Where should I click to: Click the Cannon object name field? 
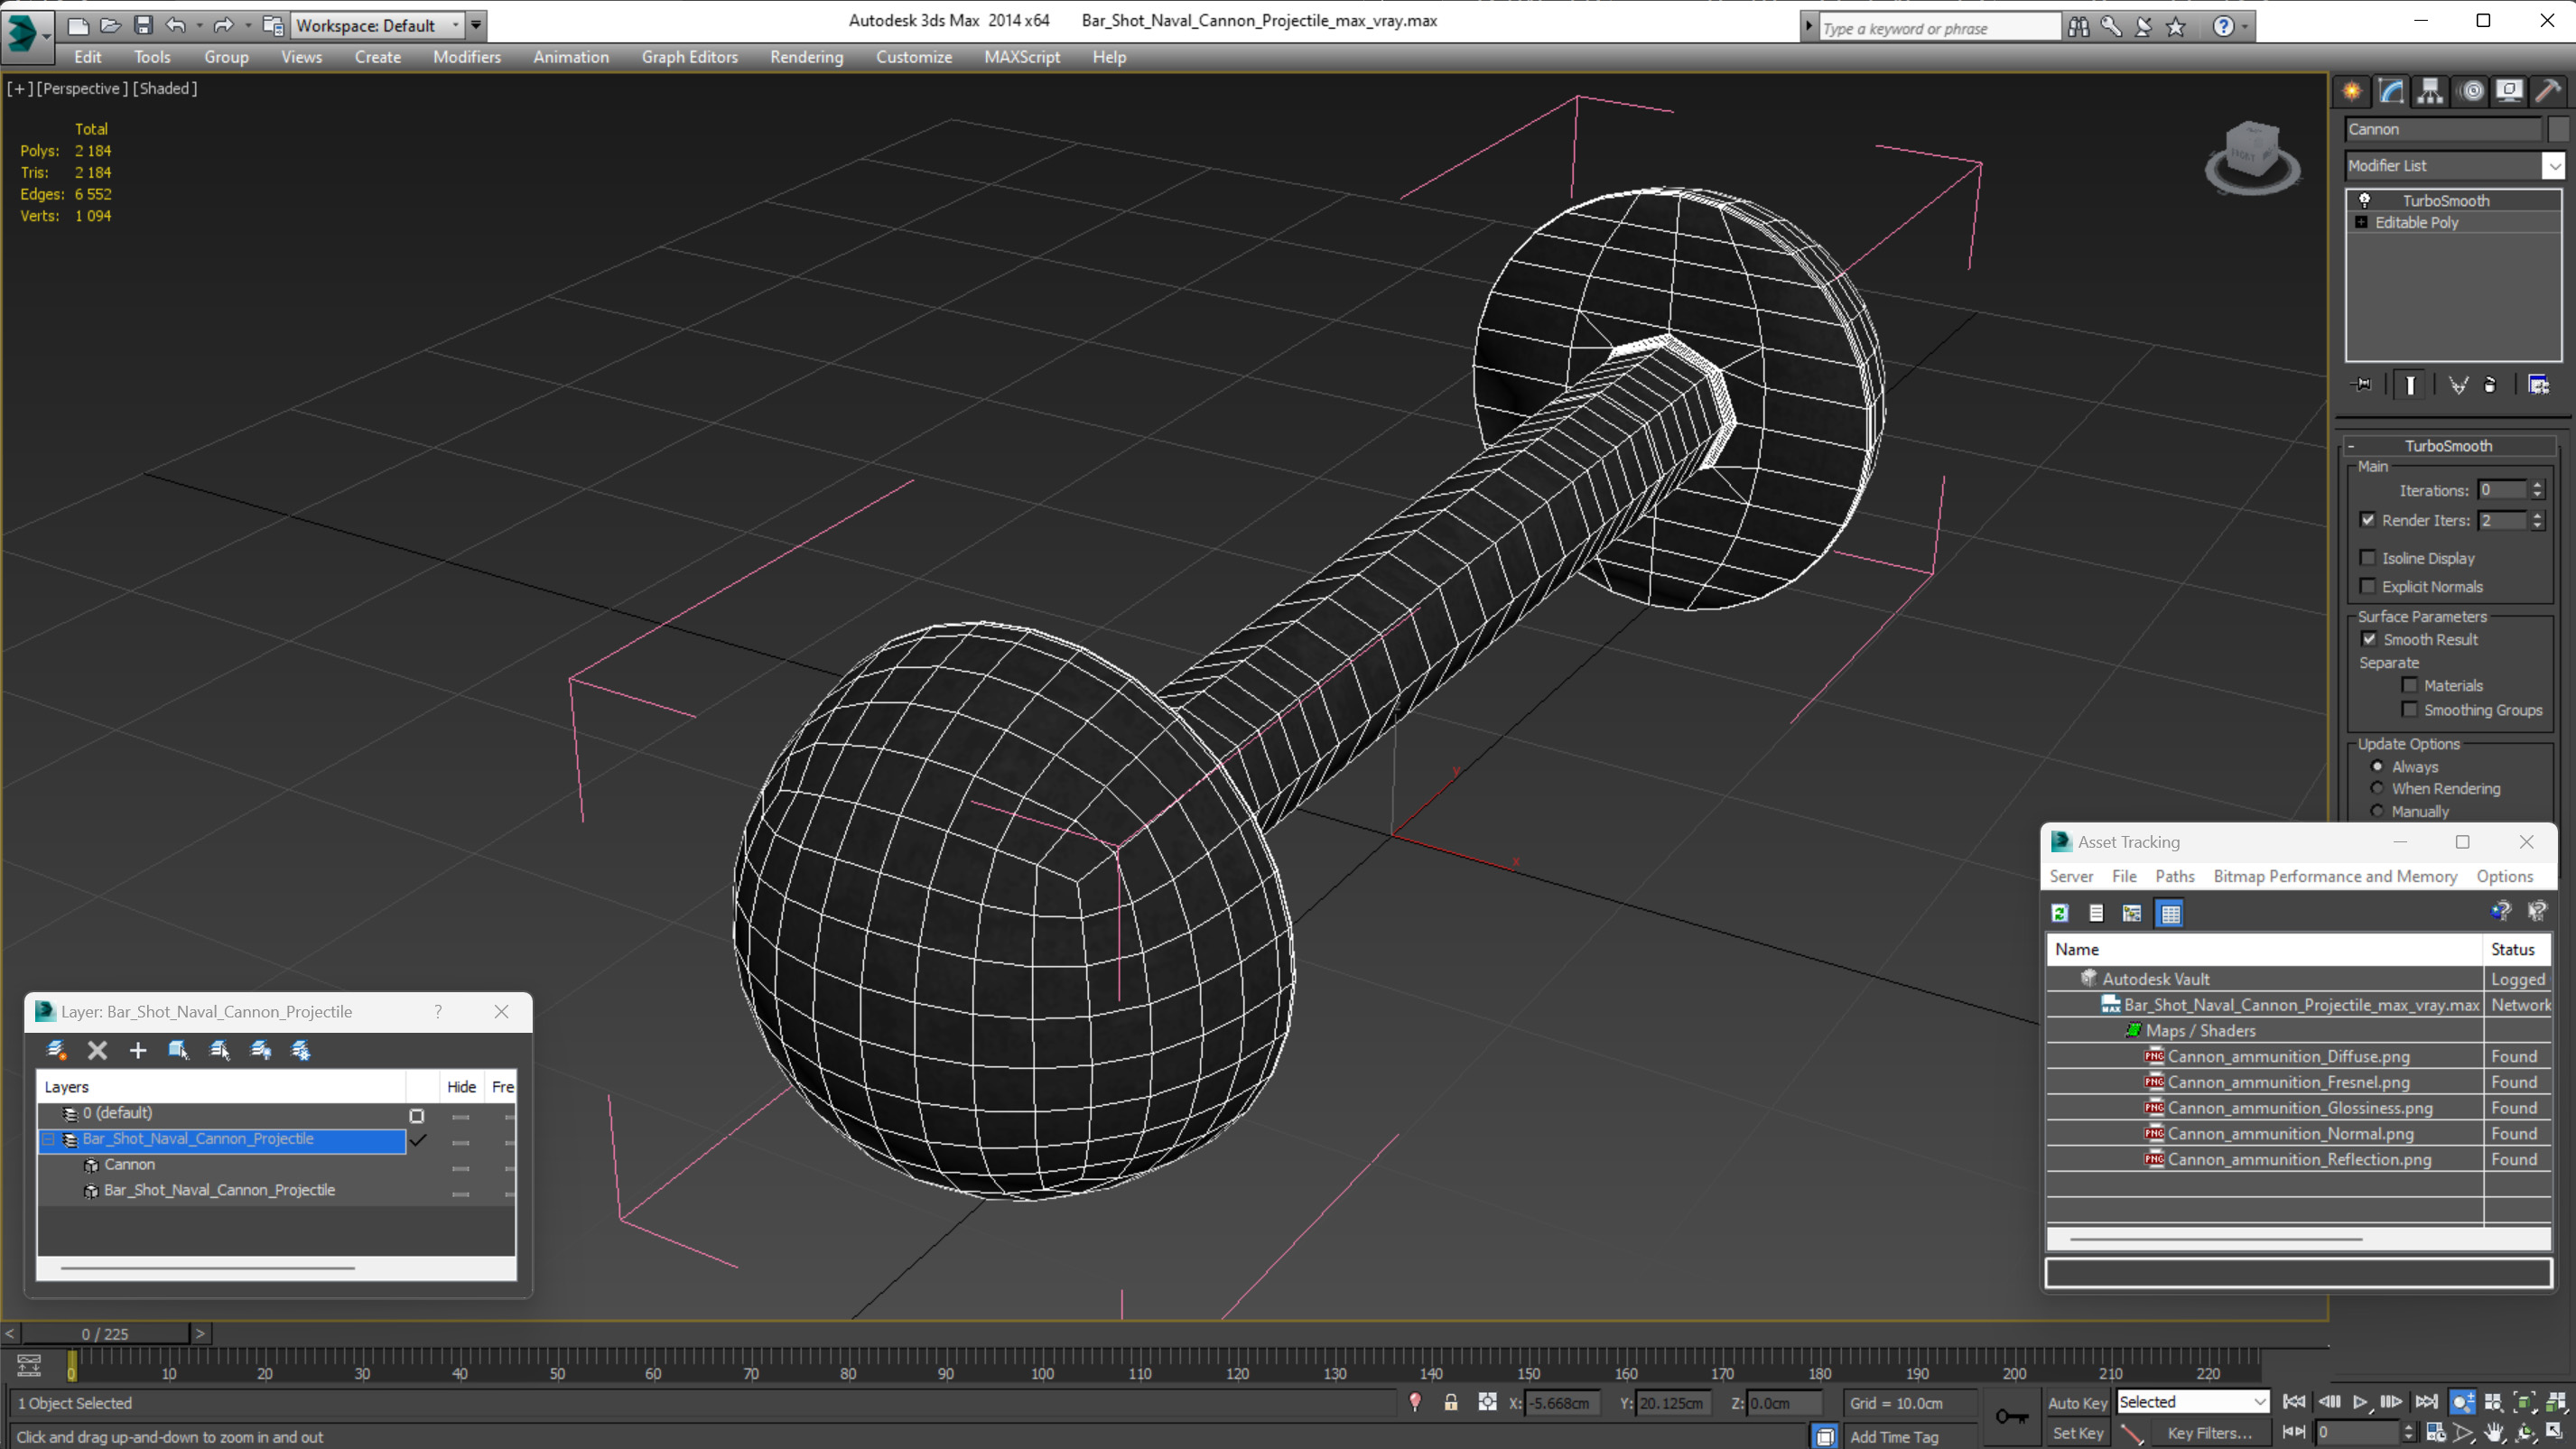click(2443, 129)
